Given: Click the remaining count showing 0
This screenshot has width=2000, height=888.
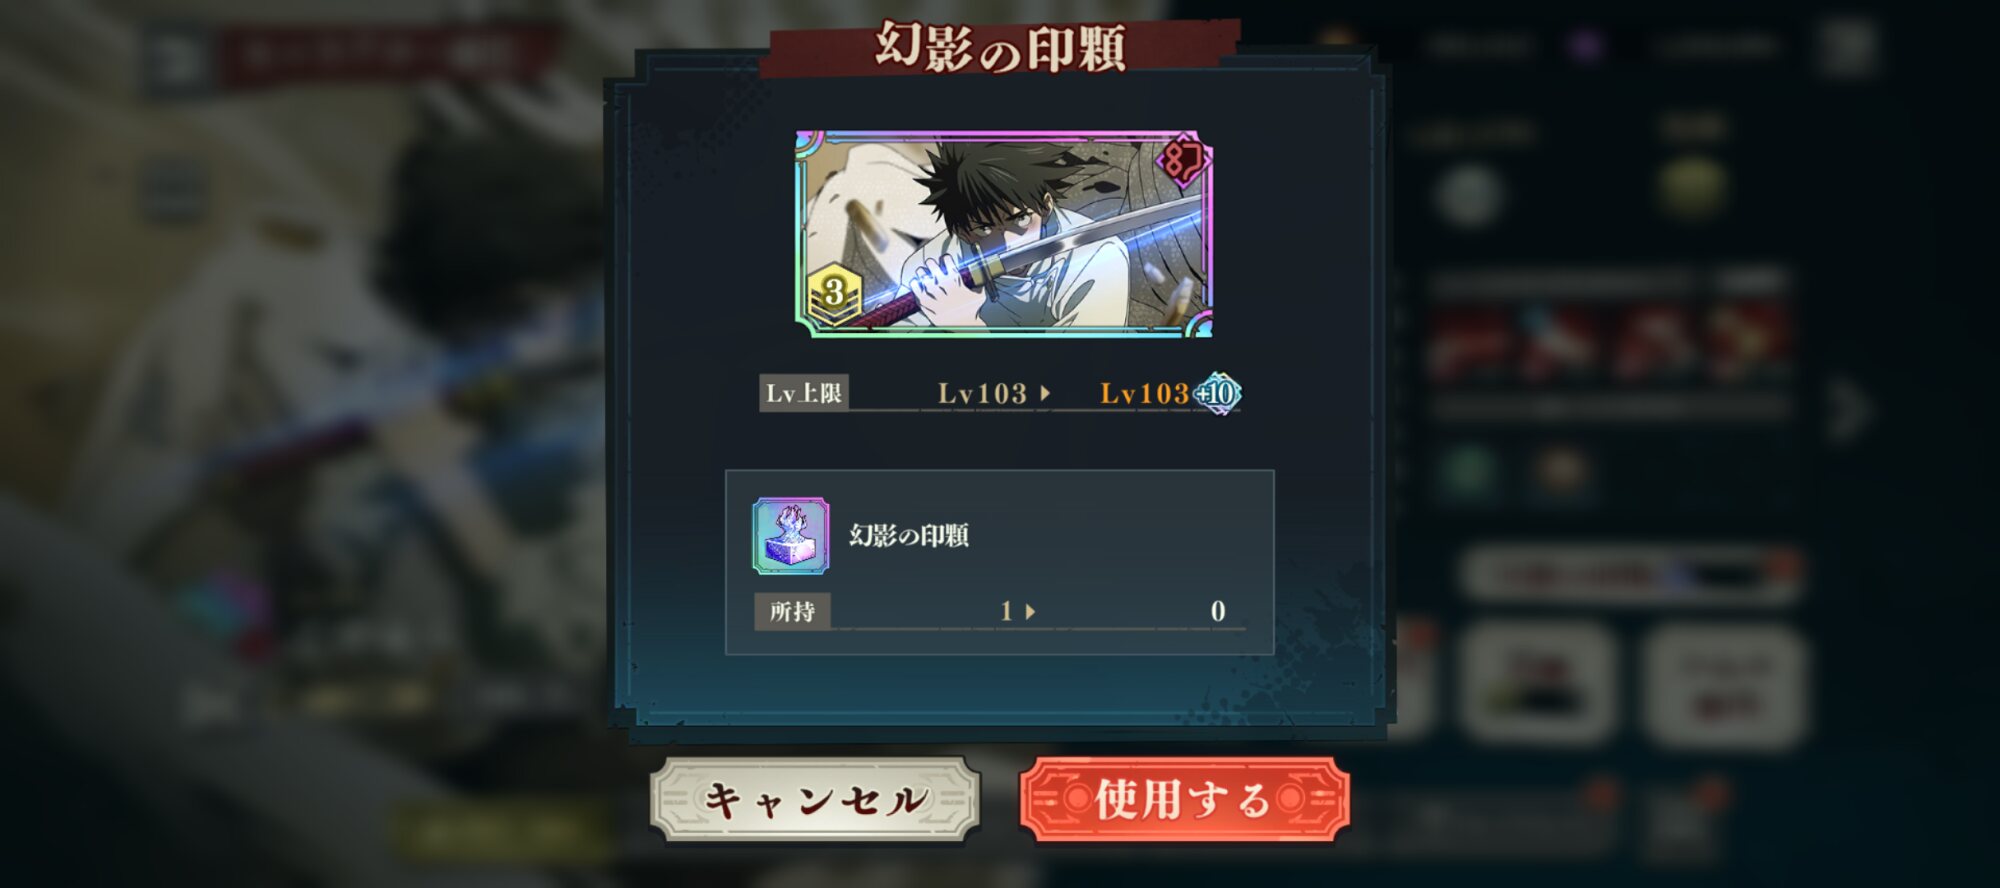Looking at the screenshot, I should pos(1218,611).
